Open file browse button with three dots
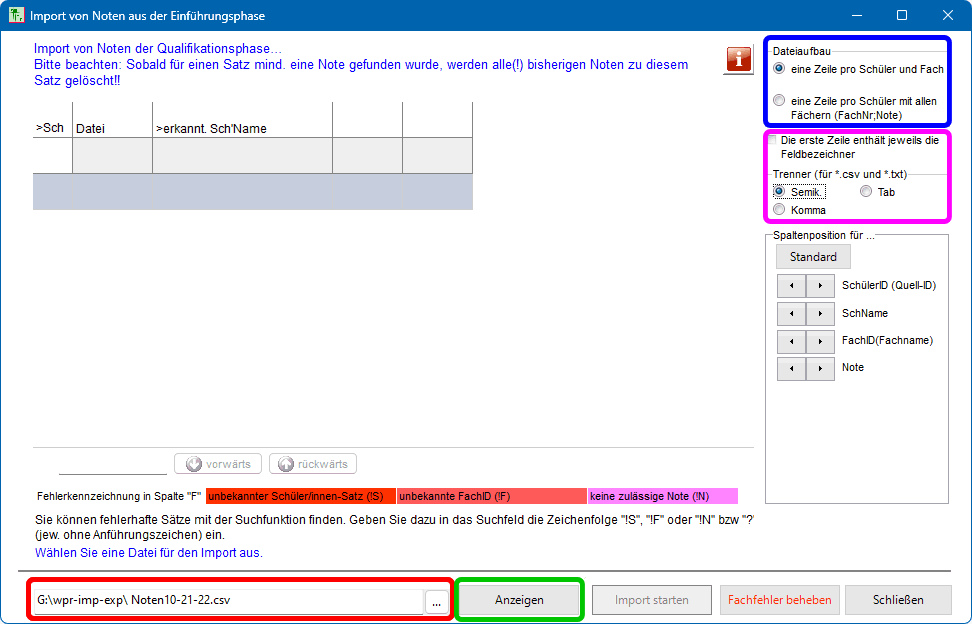The image size is (972, 624). 437,601
